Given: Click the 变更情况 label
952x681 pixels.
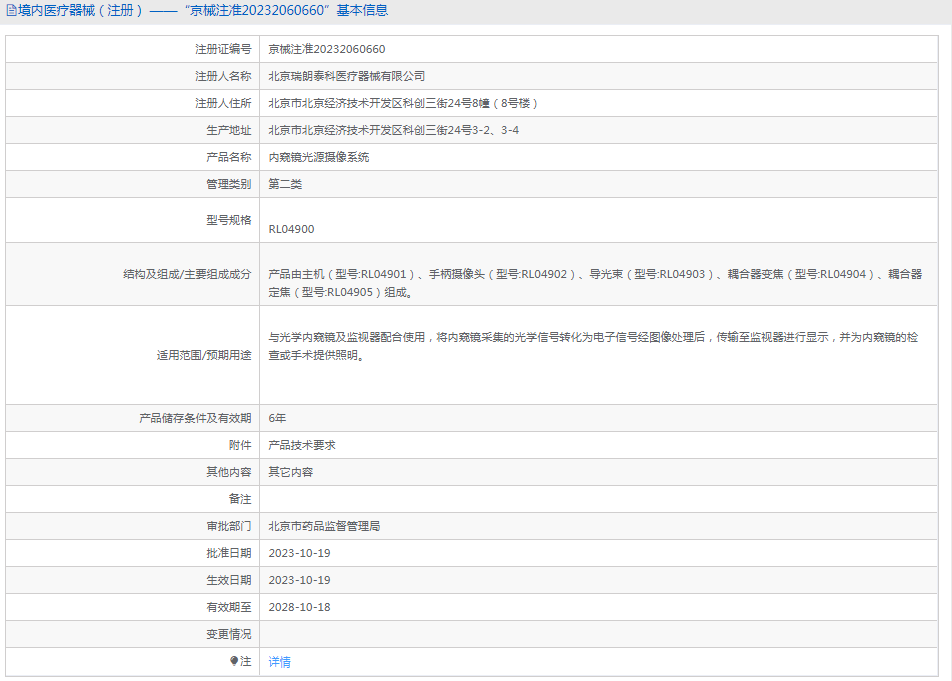Looking at the screenshot, I should (228, 634).
